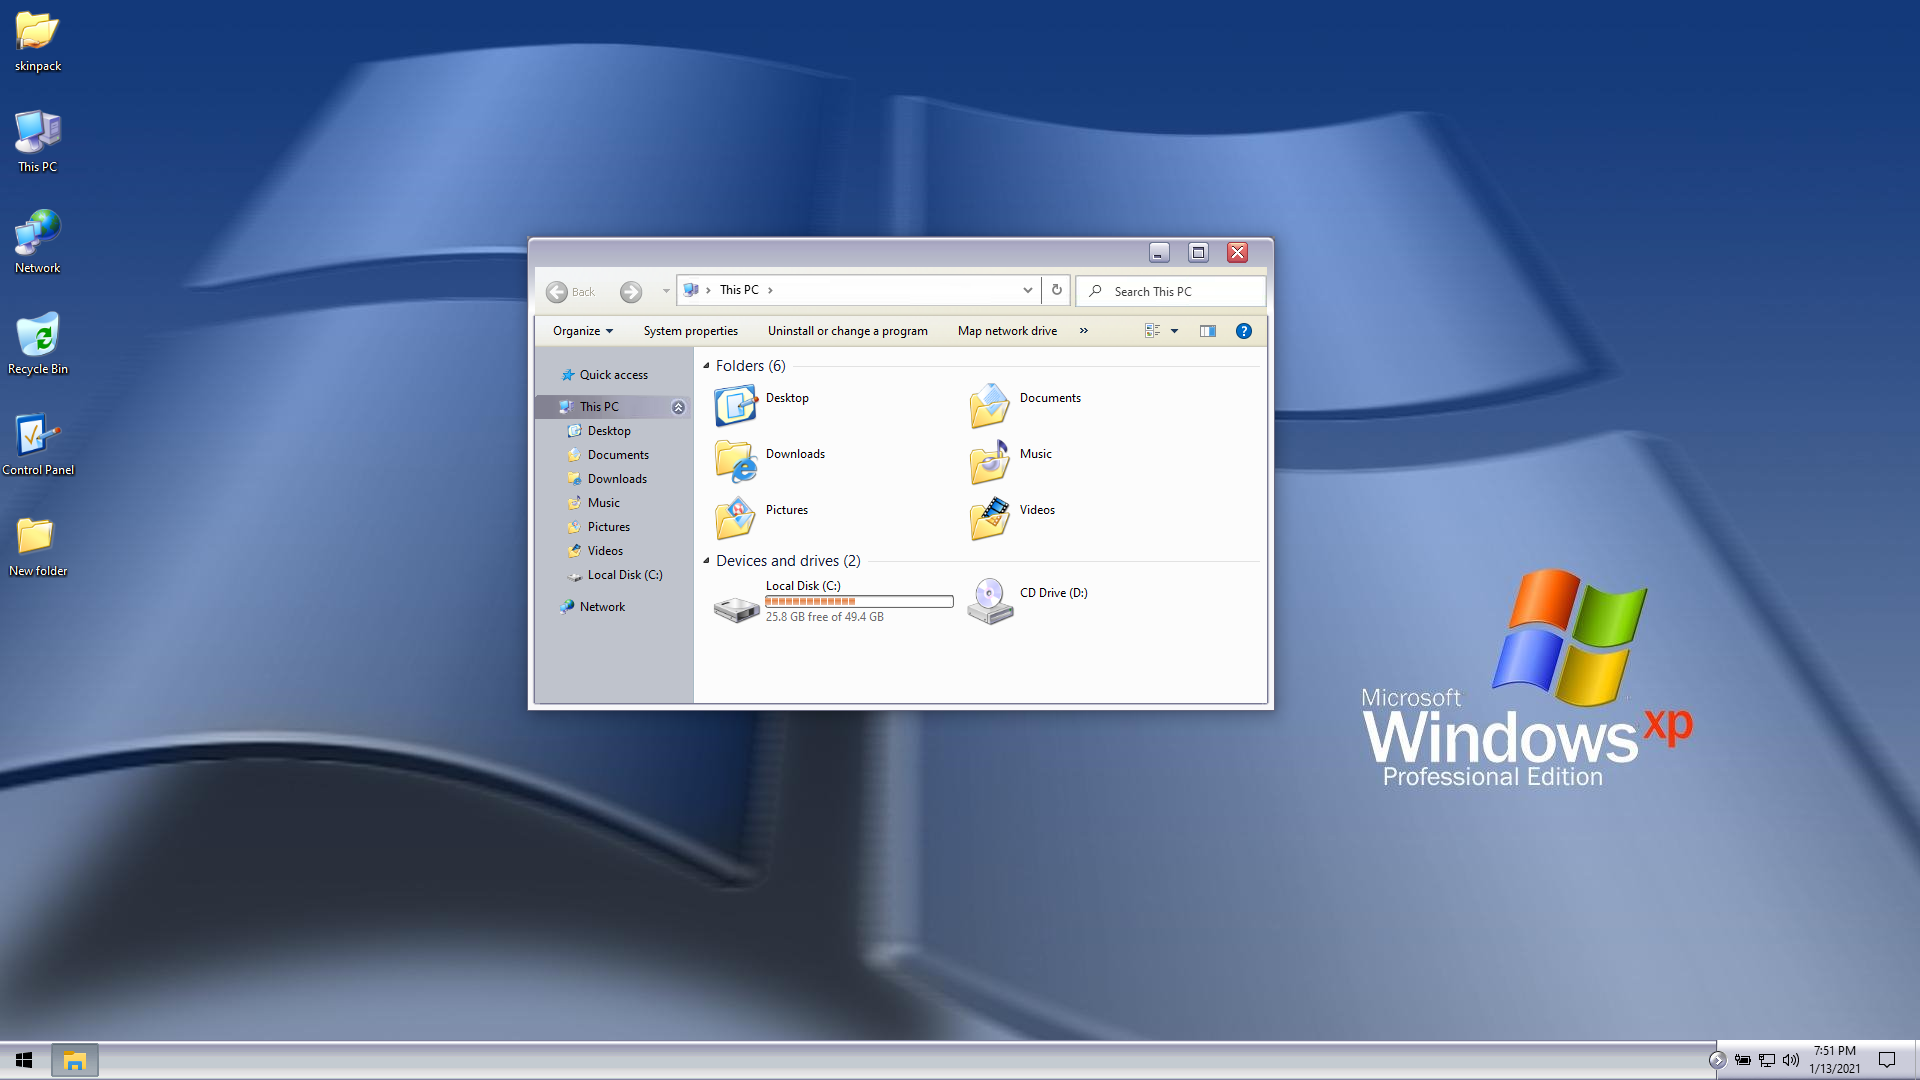Show more toolbar commands via double chevron
This screenshot has width=1920, height=1080.
coord(1083,331)
